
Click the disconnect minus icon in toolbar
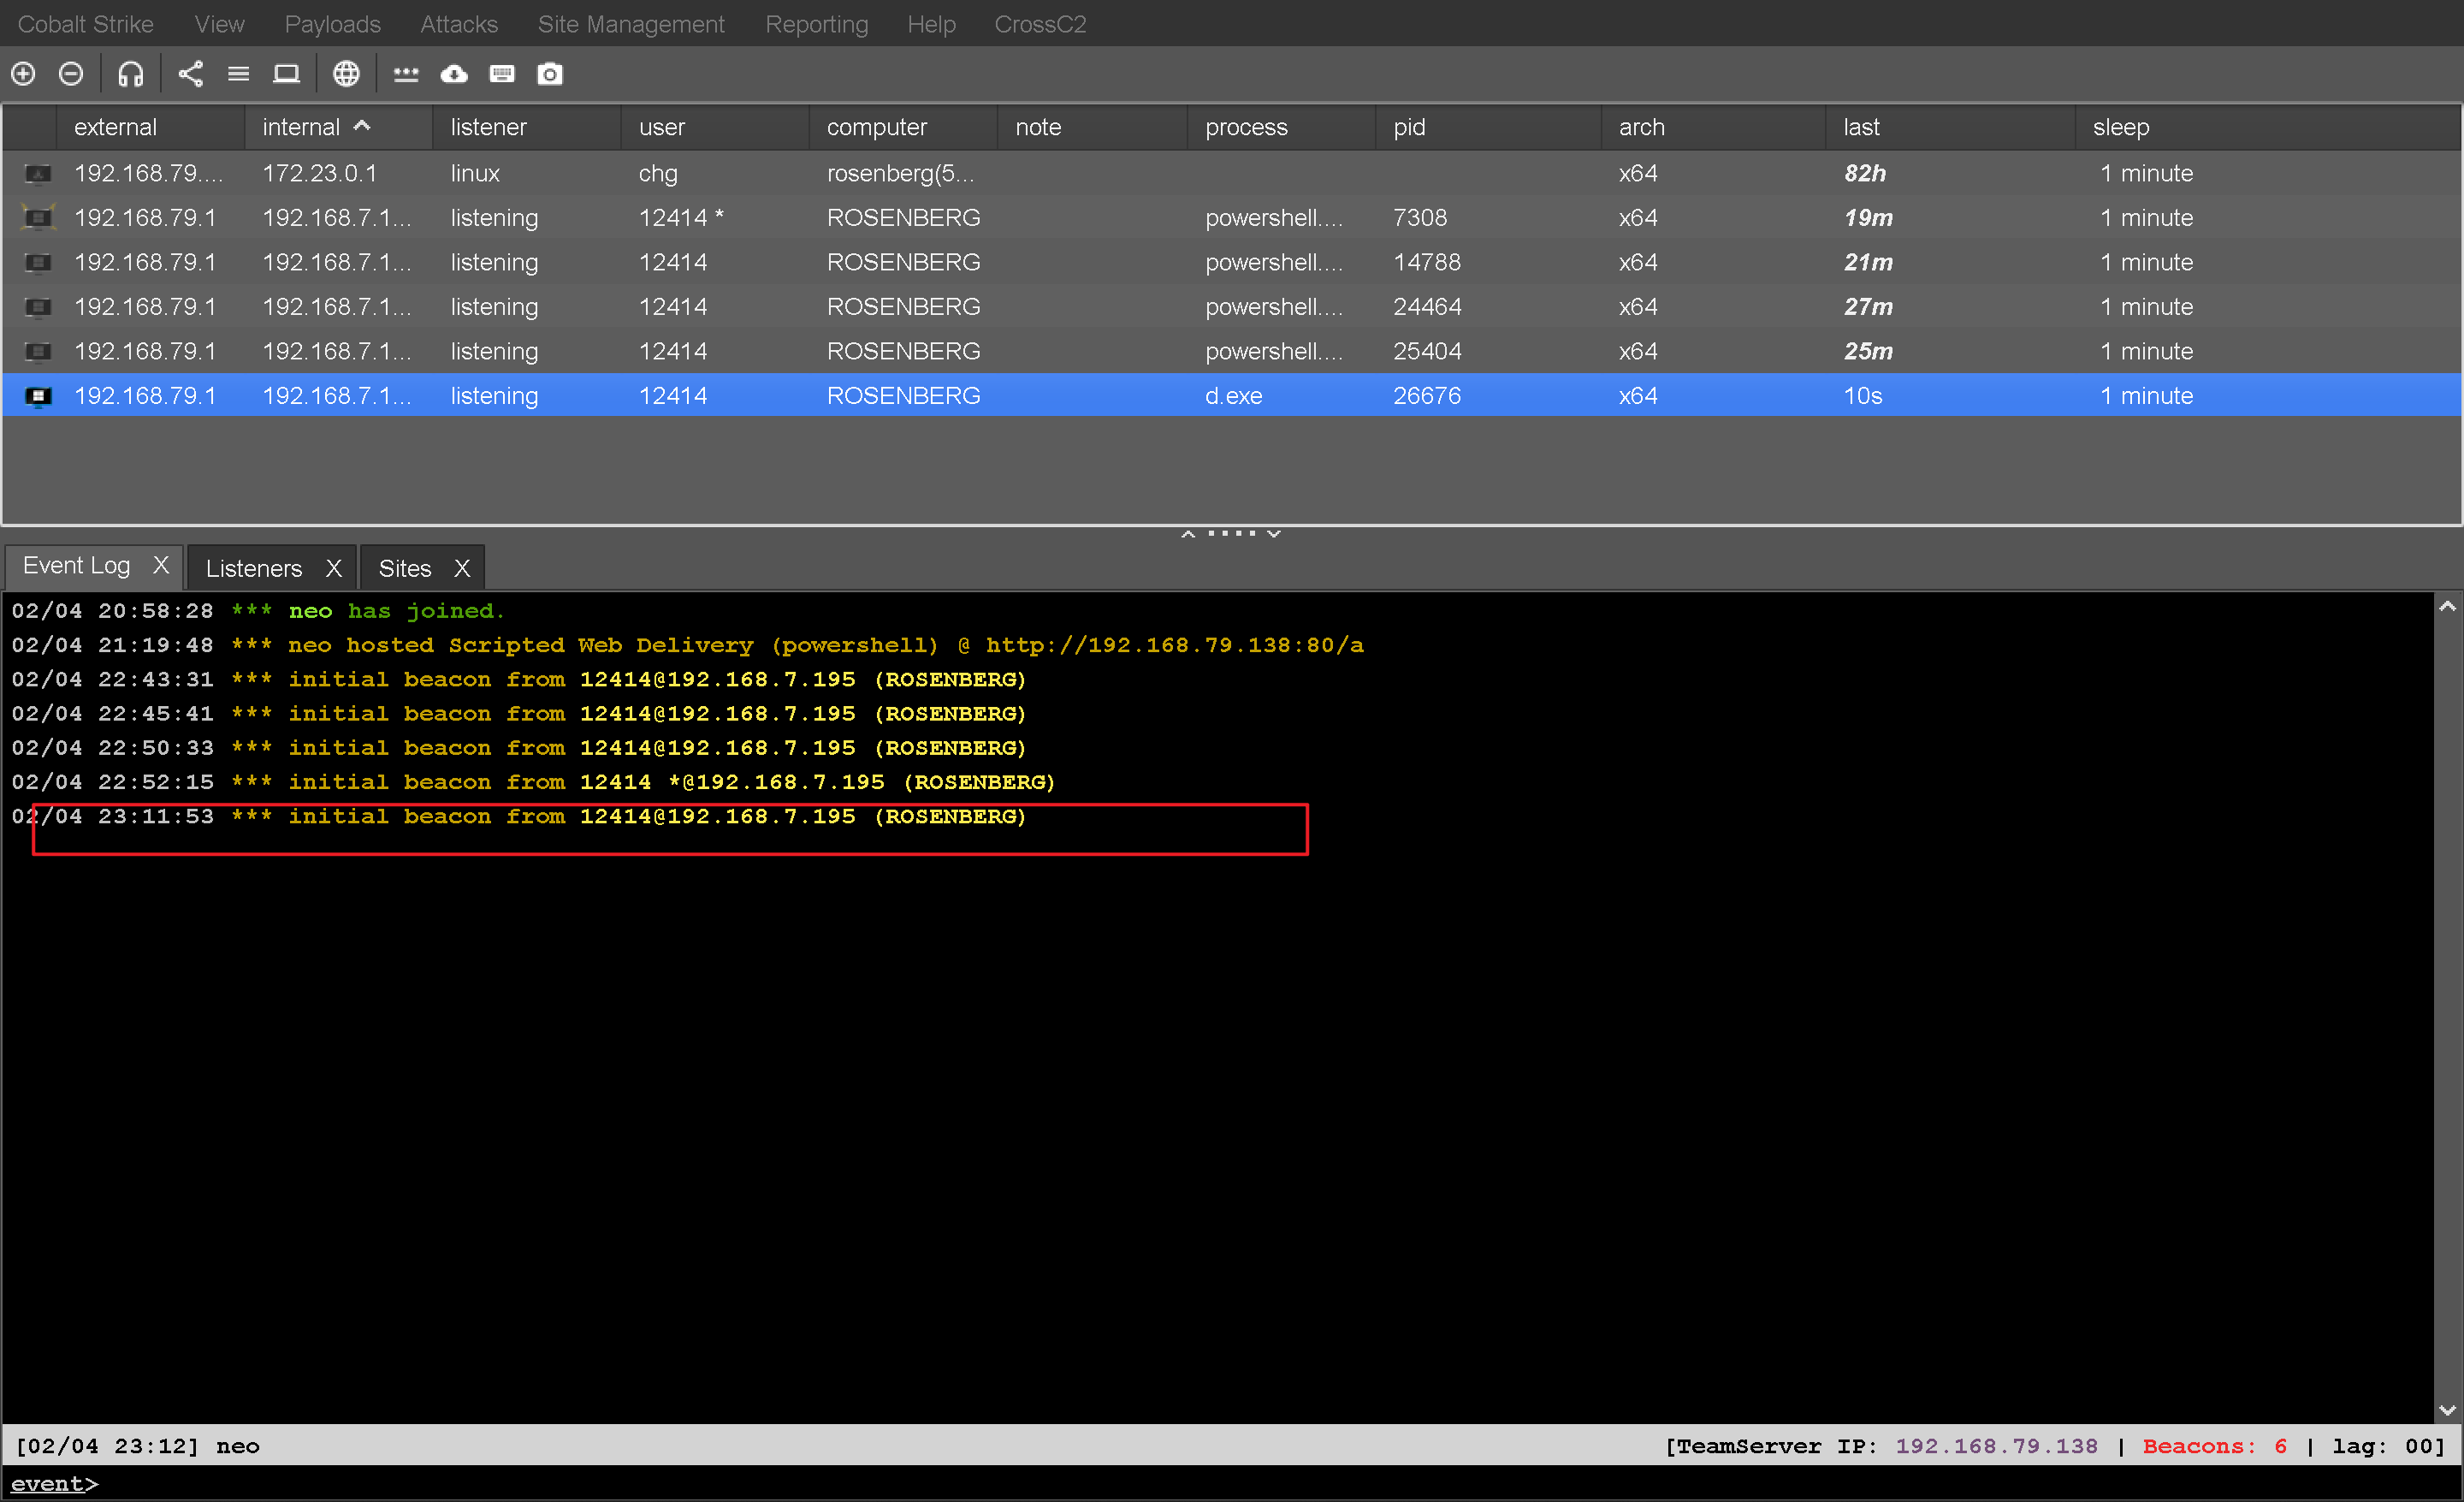71,74
